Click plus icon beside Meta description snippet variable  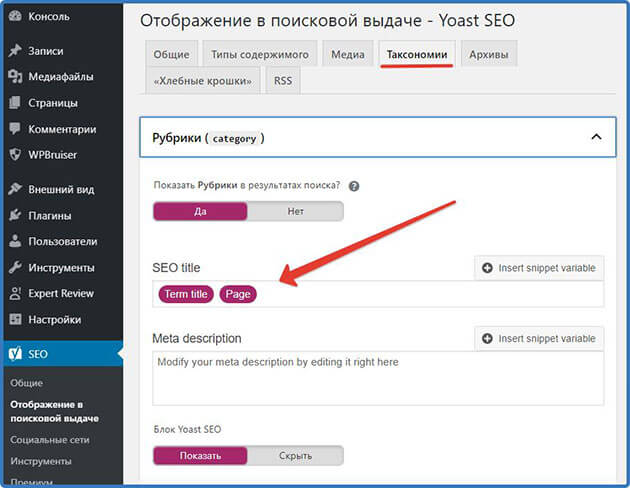487,339
